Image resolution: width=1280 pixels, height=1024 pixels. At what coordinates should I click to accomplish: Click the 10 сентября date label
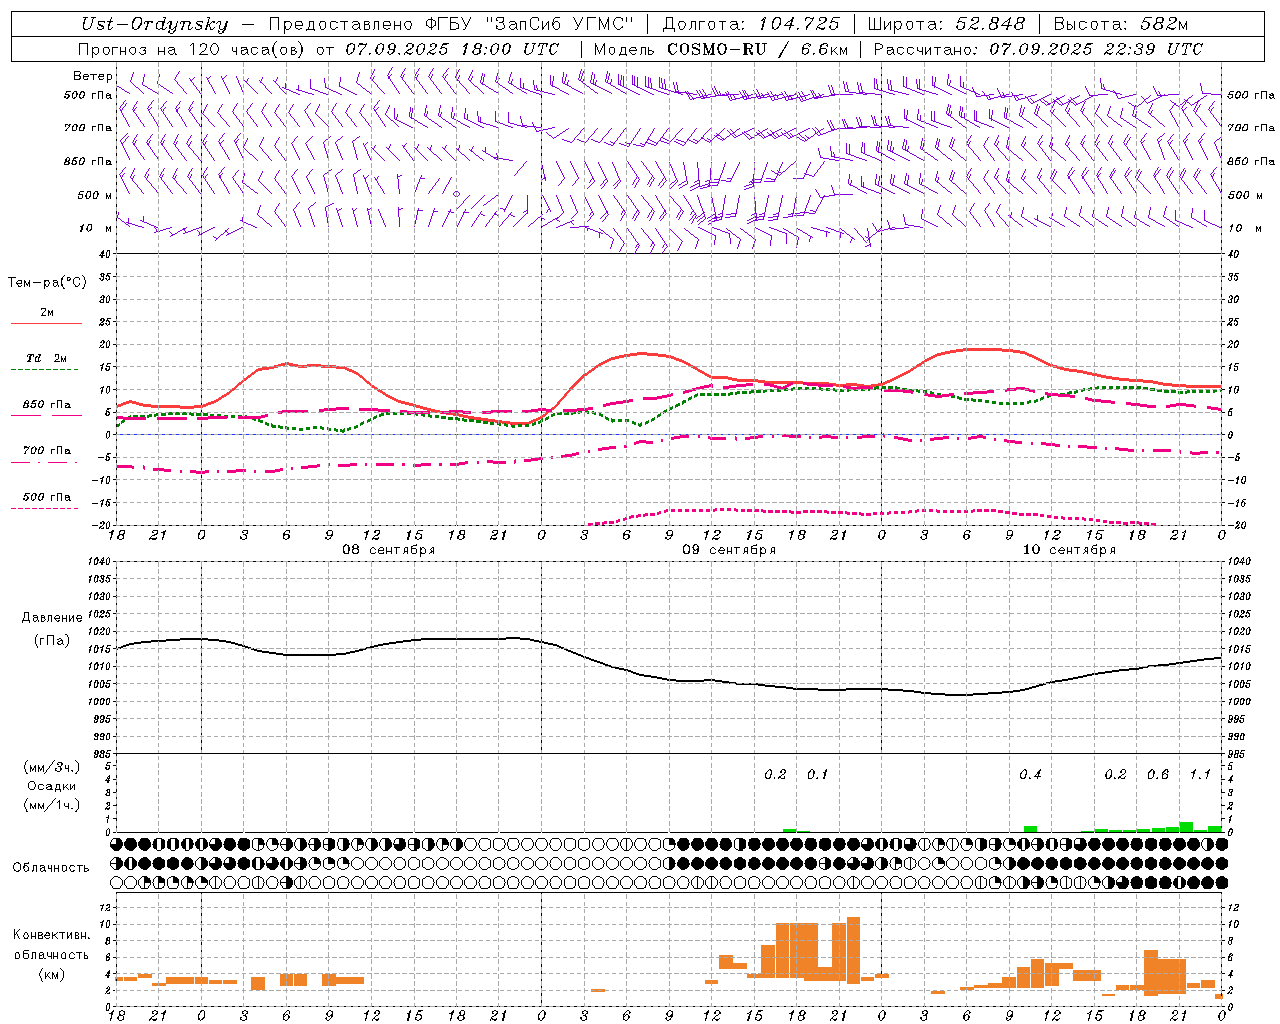tap(1069, 550)
